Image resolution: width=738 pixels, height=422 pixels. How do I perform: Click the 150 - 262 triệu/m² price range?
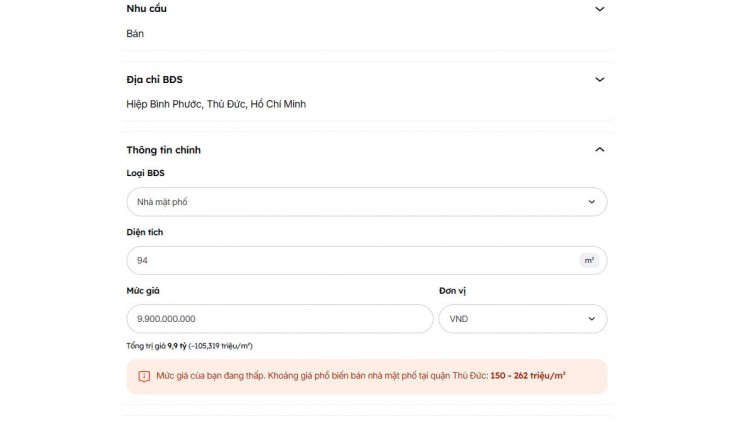(528, 375)
